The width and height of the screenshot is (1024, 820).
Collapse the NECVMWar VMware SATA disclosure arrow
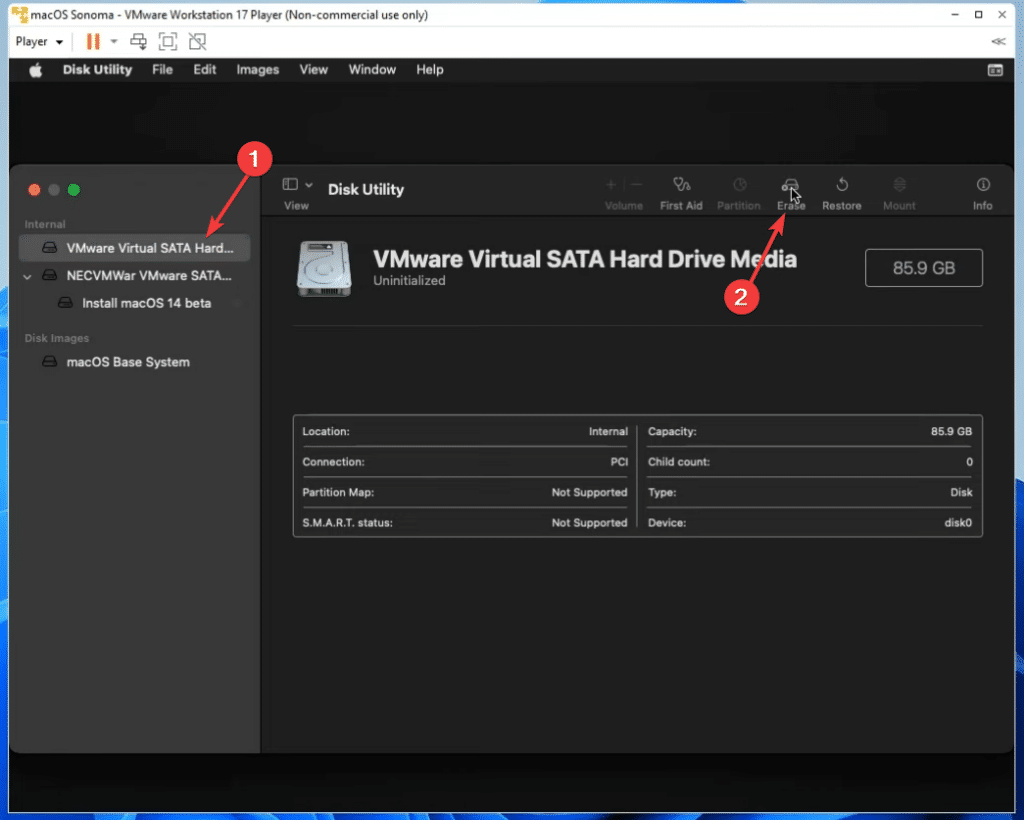(27, 277)
